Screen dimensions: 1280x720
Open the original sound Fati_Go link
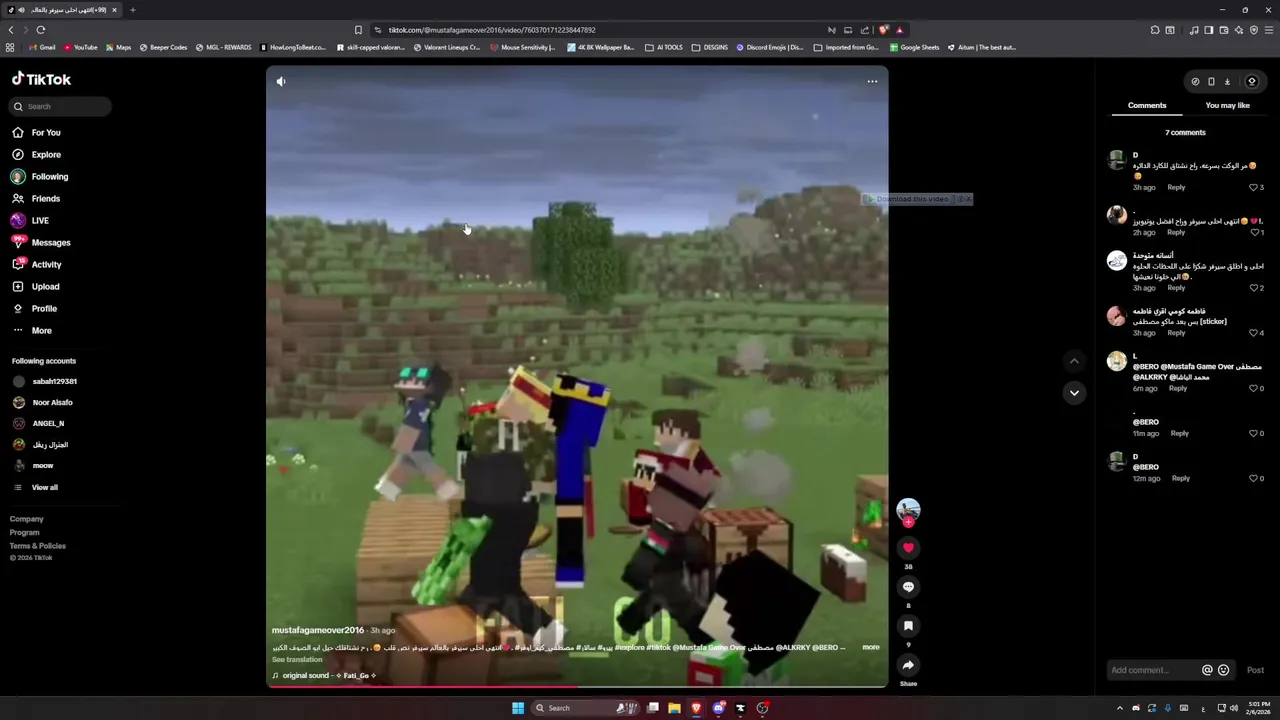point(324,676)
